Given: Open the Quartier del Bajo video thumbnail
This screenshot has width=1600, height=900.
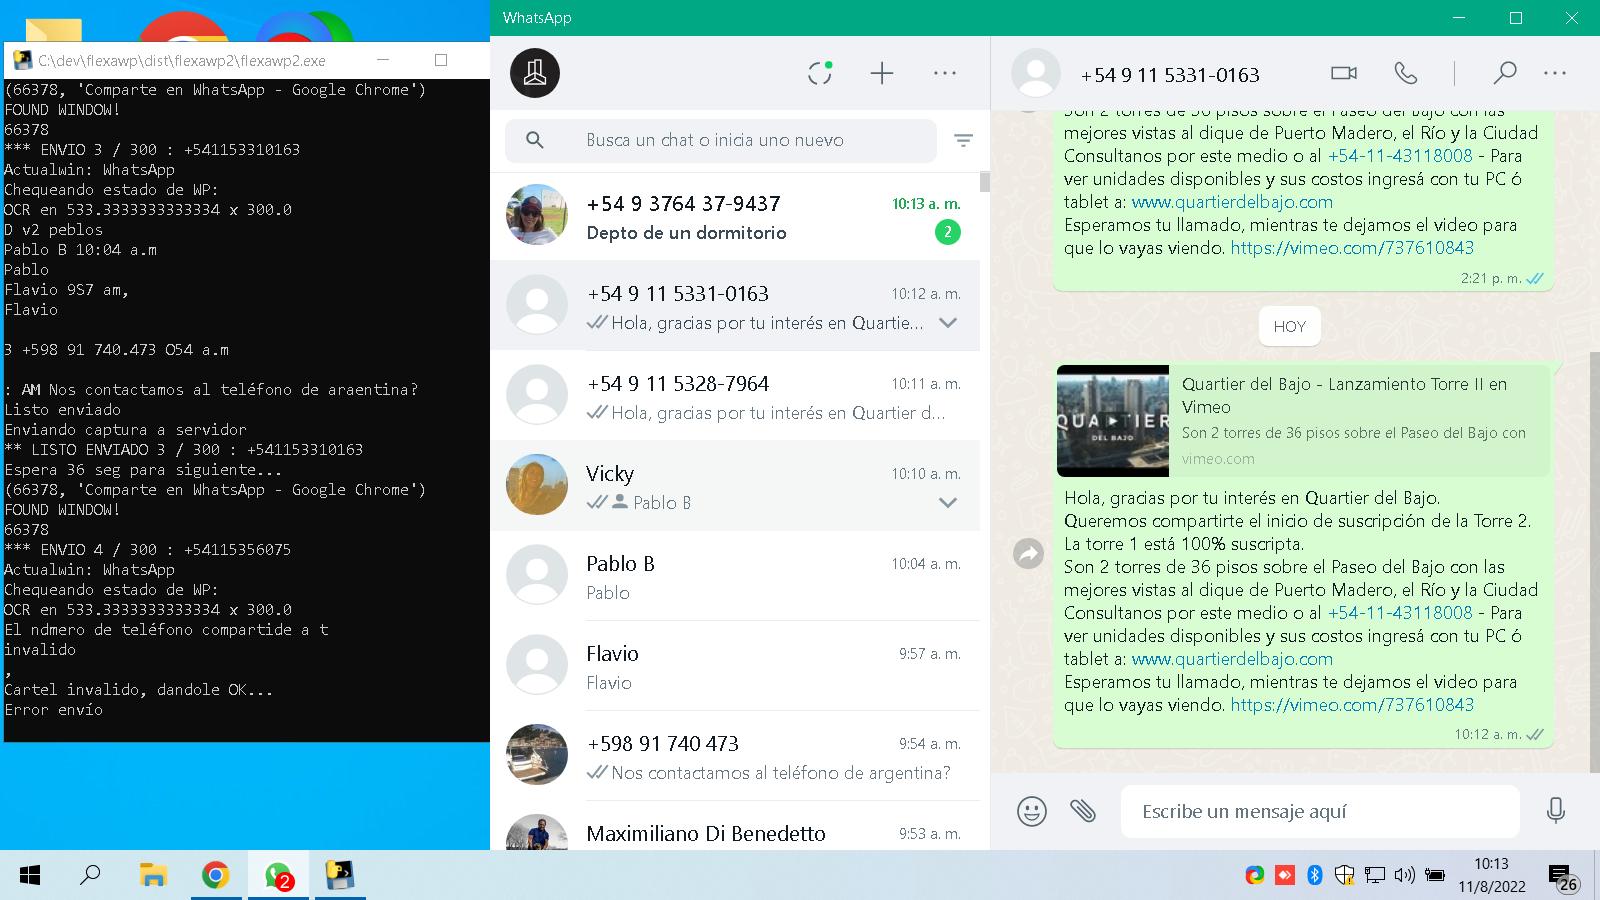Looking at the screenshot, I should coord(1113,421).
